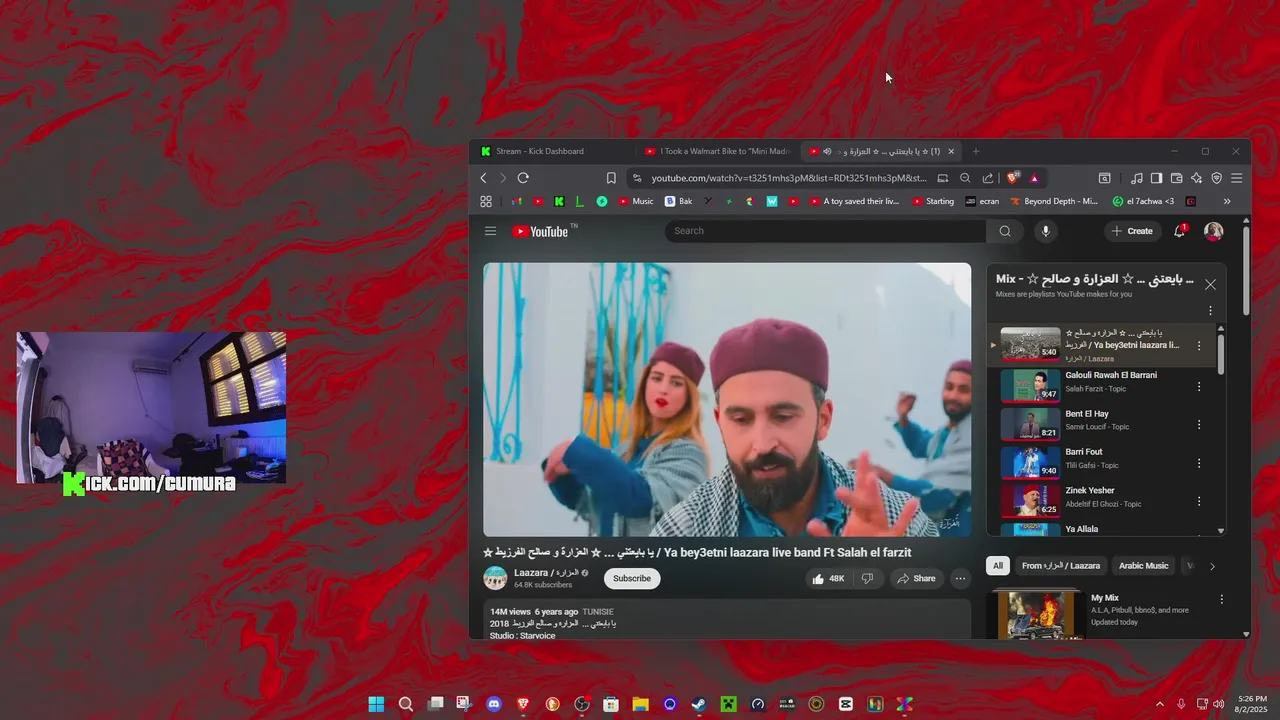Viewport: 1280px width, 720px height.
Task: Open the Leo AI sparkle icon
Action: pyautogui.click(x=1196, y=178)
